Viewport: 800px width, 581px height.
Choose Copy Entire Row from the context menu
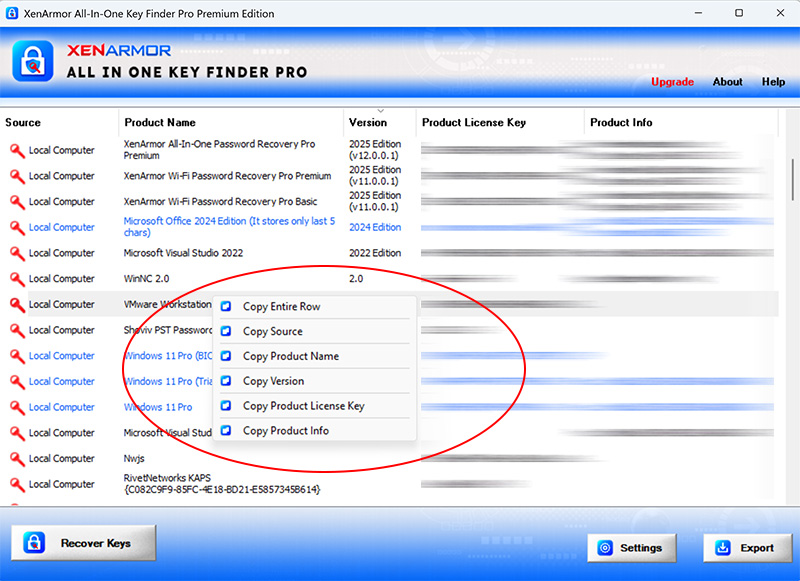tap(315, 307)
